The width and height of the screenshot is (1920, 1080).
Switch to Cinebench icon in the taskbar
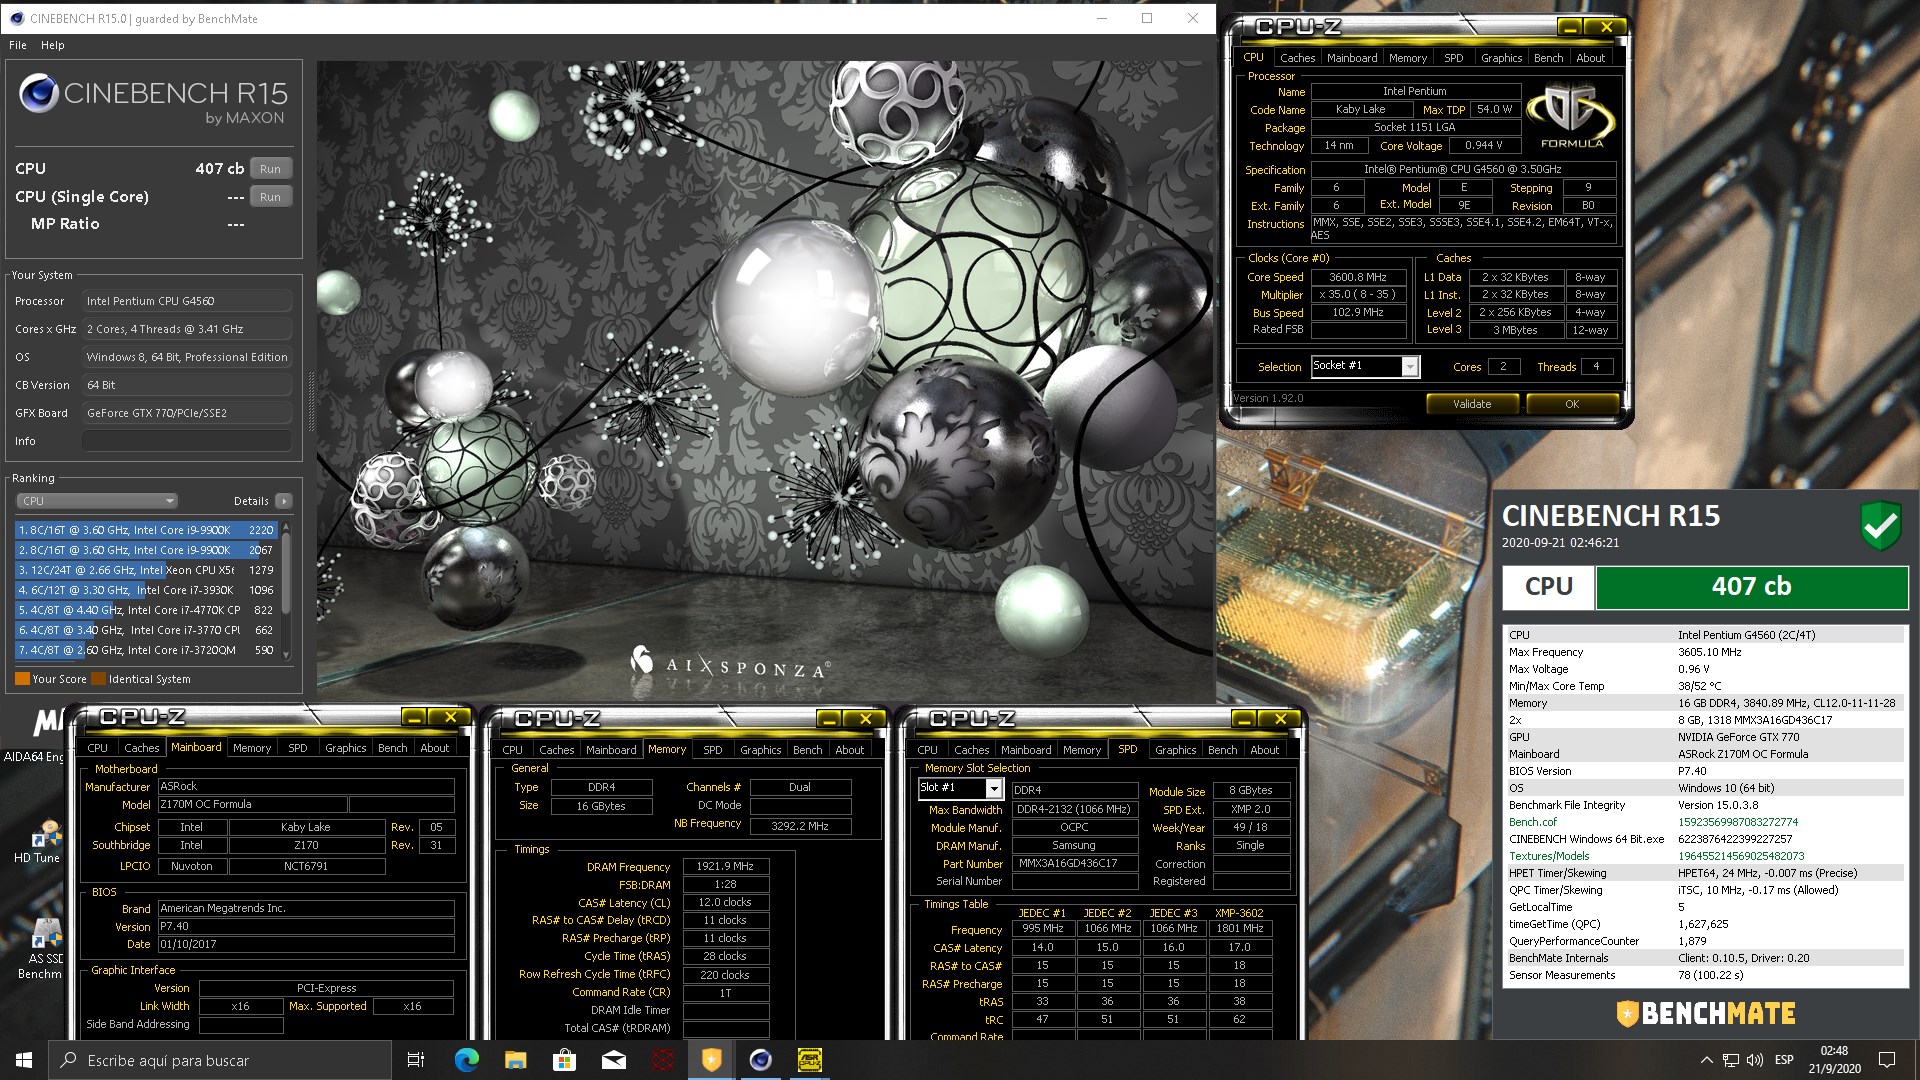(760, 1060)
